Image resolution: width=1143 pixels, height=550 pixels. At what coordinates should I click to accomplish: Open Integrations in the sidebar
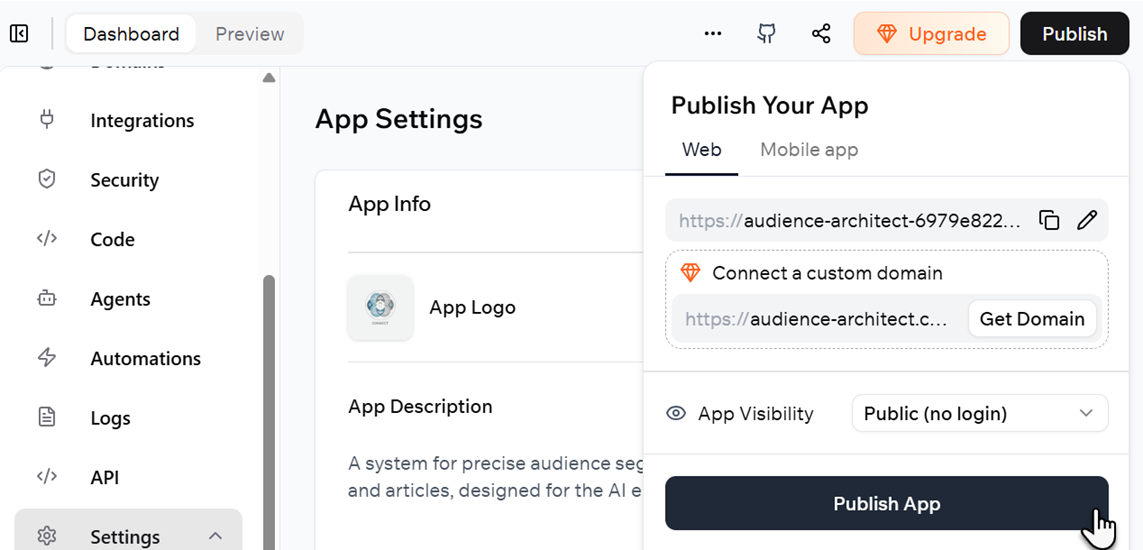141,121
